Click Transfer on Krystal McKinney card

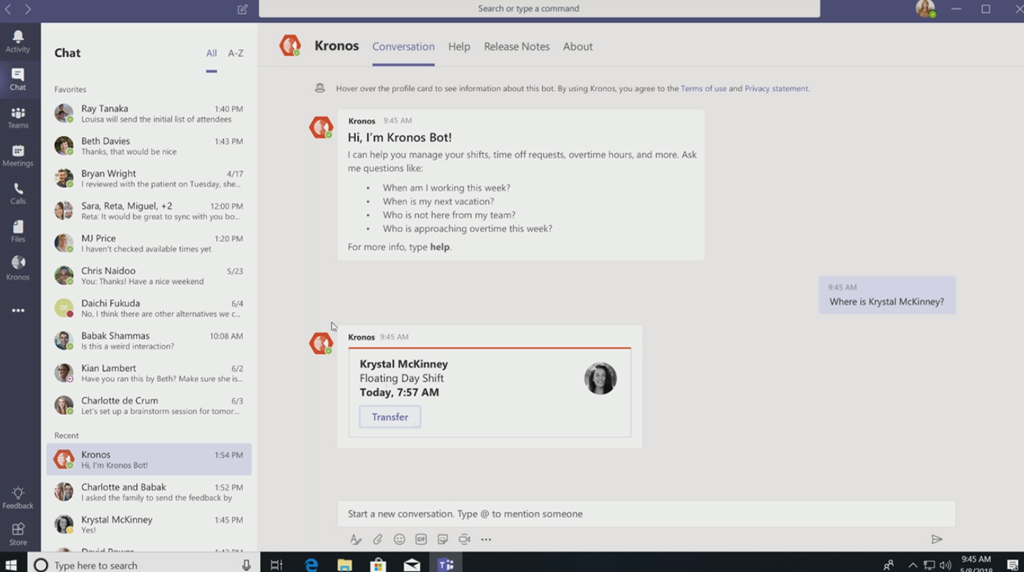pos(390,417)
